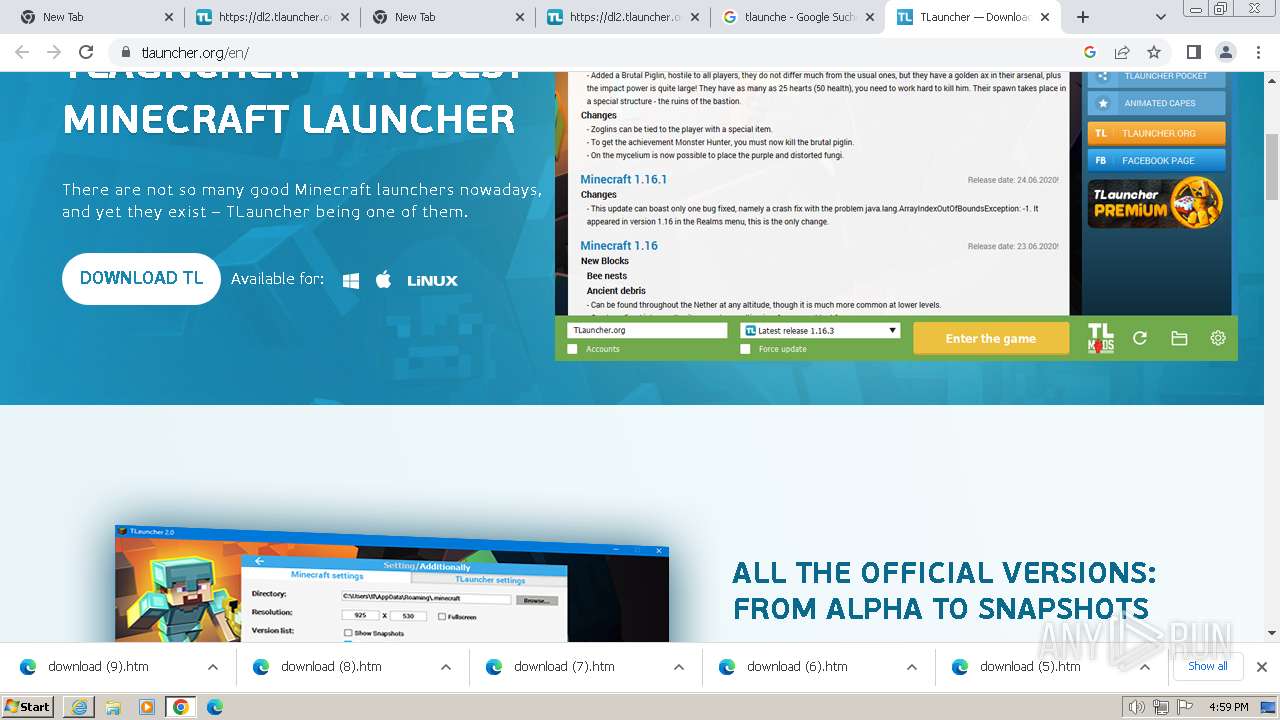The image size is (1280, 720).
Task: Open a new tab with plus icon
Action: click(x=1082, y=17)
